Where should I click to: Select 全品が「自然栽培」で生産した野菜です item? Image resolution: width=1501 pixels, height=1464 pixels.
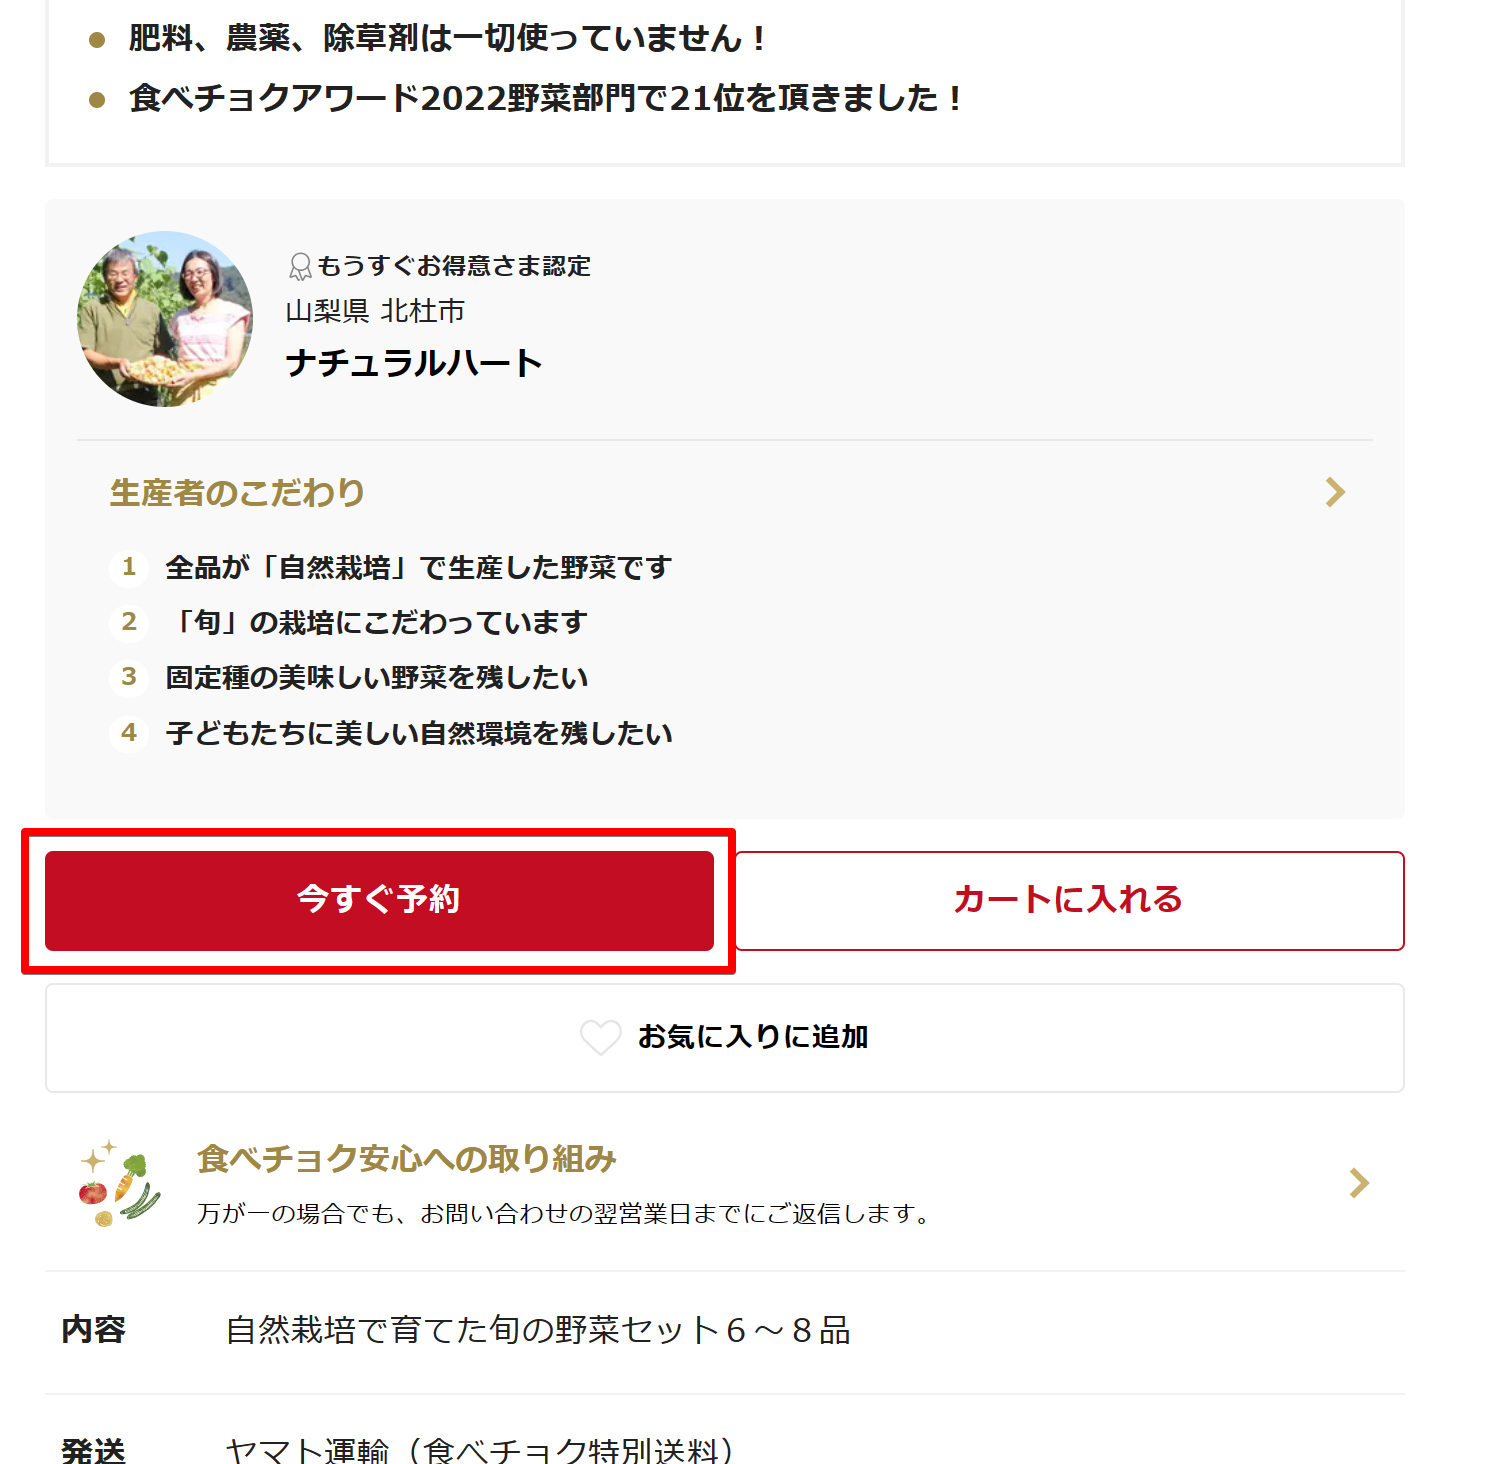point(419,567)
